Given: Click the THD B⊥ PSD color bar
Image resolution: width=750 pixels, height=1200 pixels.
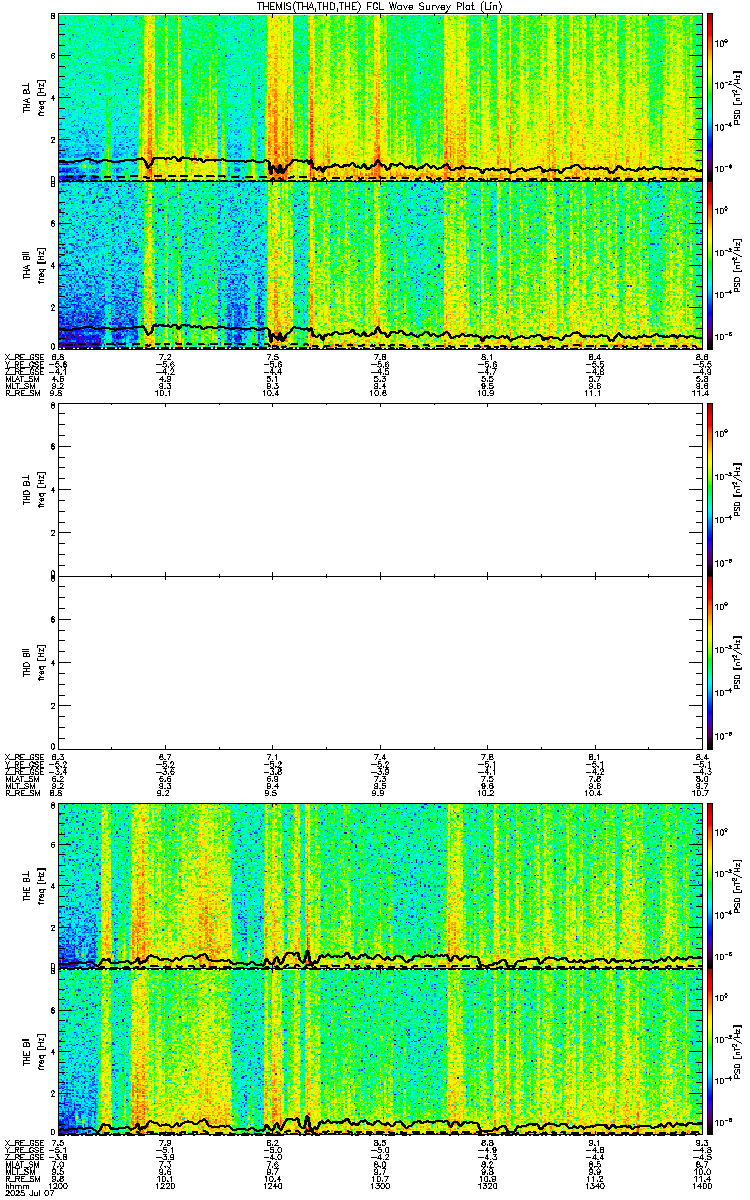Looking at the screenshot, I should click(710, 490).
